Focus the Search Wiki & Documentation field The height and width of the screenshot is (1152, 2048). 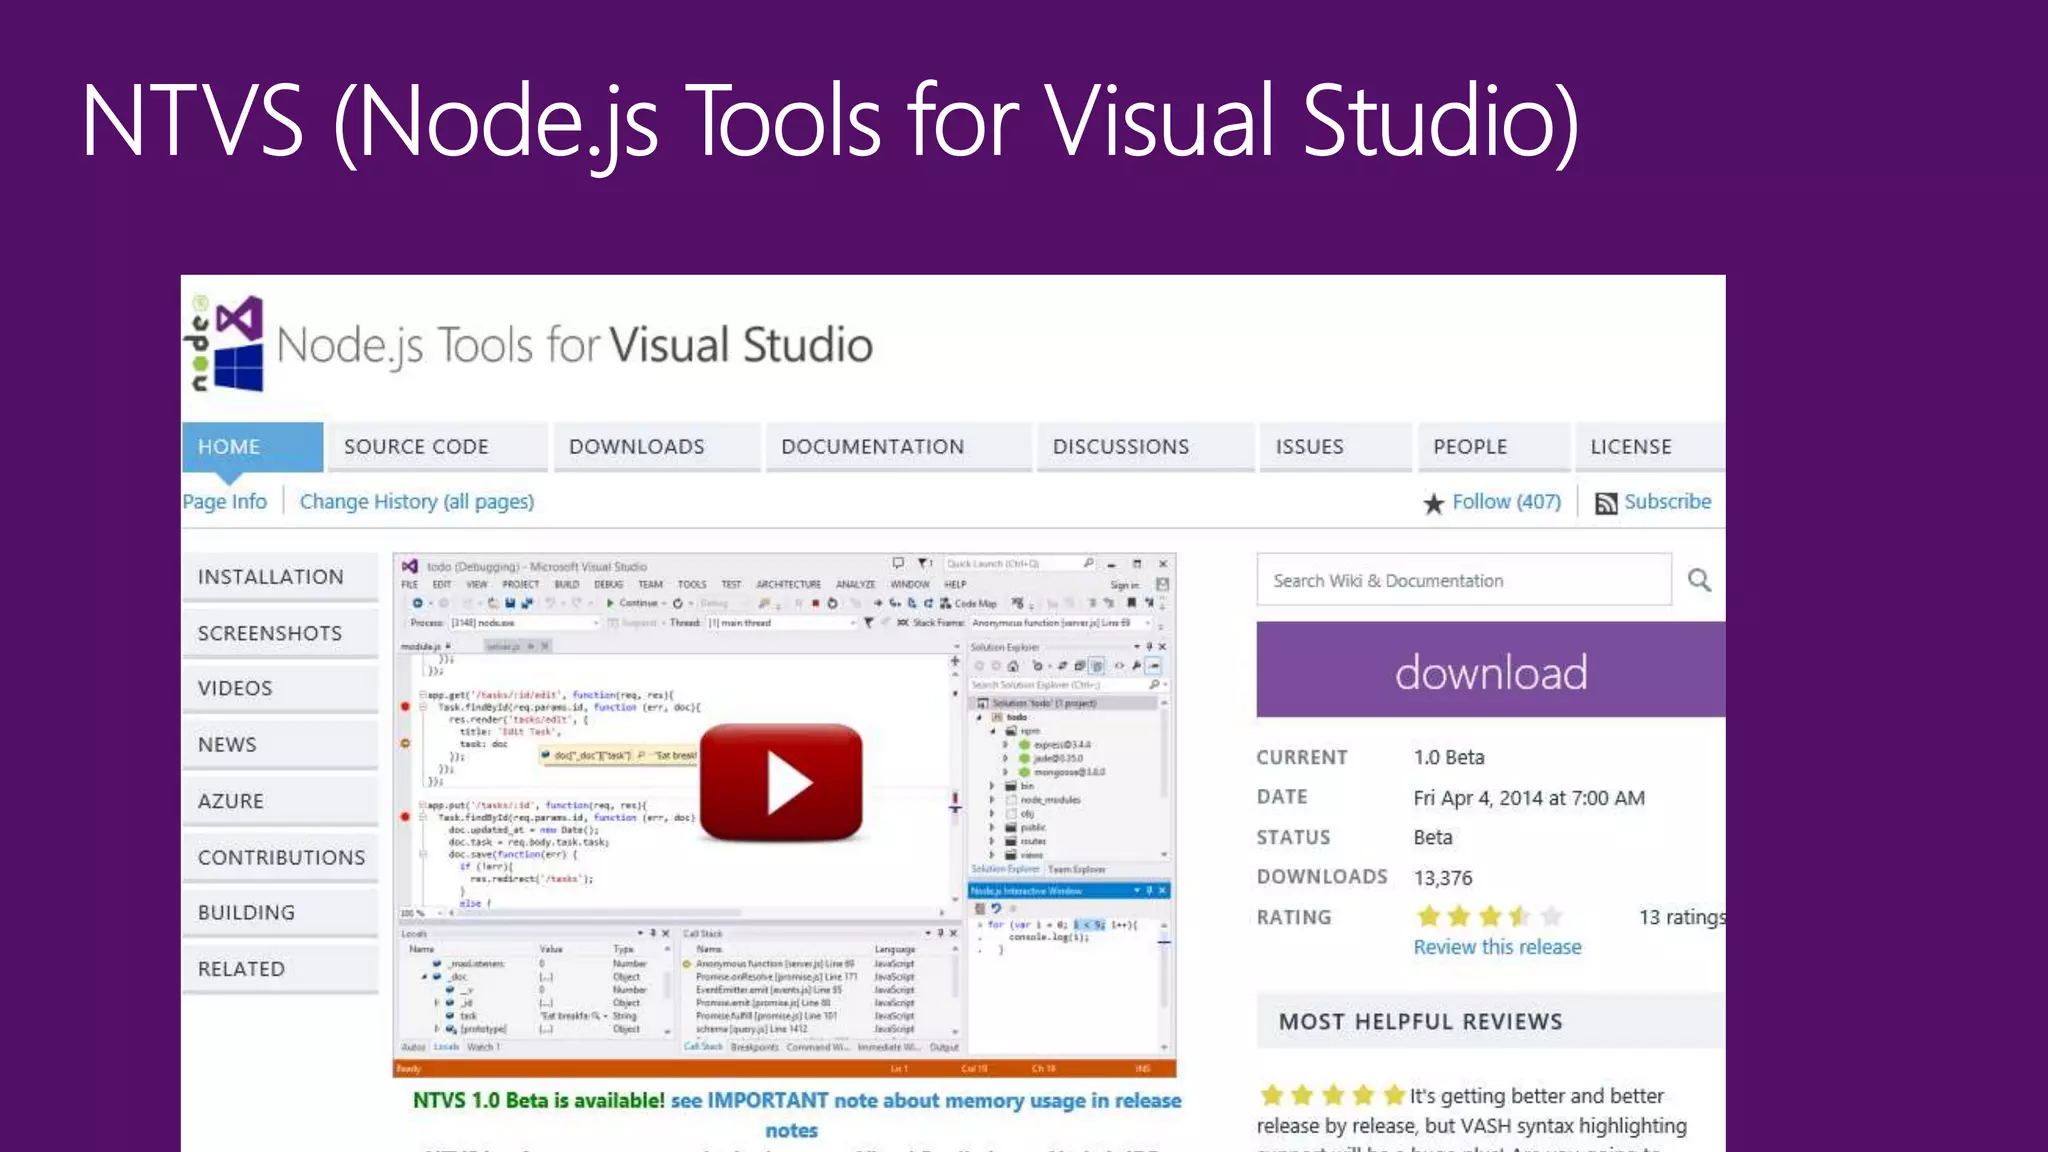click(1463, 580)
